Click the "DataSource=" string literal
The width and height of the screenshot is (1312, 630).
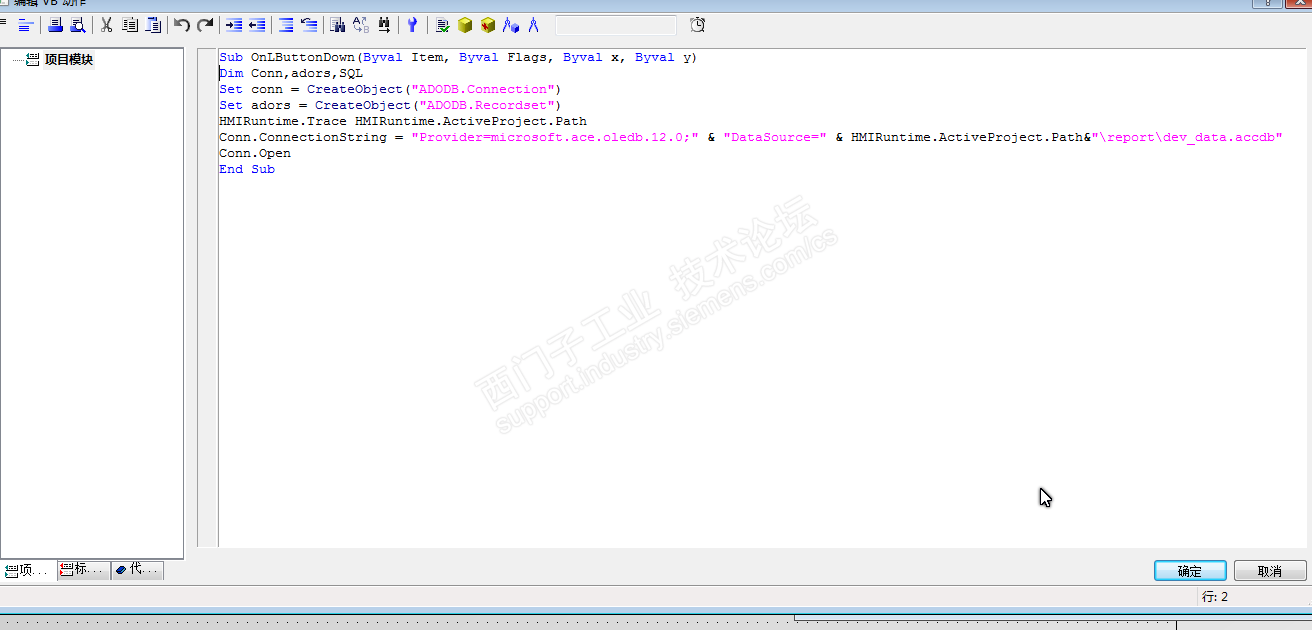click(775, 137)
